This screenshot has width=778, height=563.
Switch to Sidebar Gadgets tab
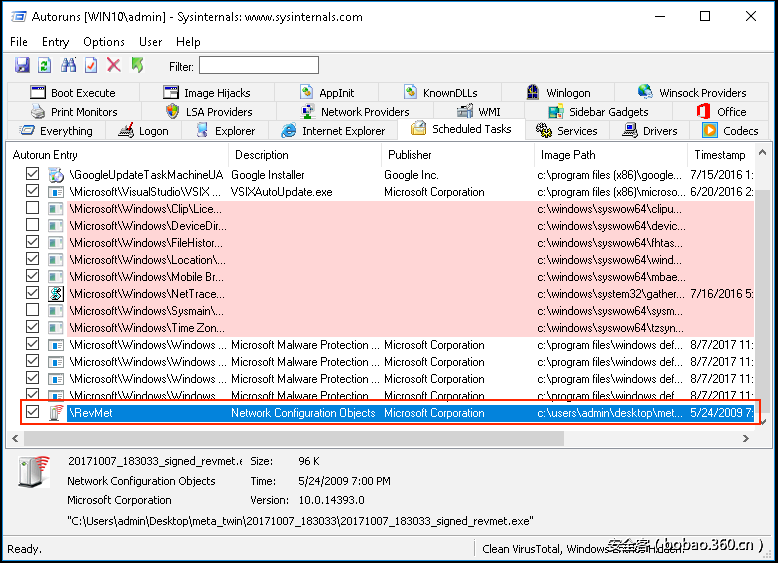tap(598, 112)
